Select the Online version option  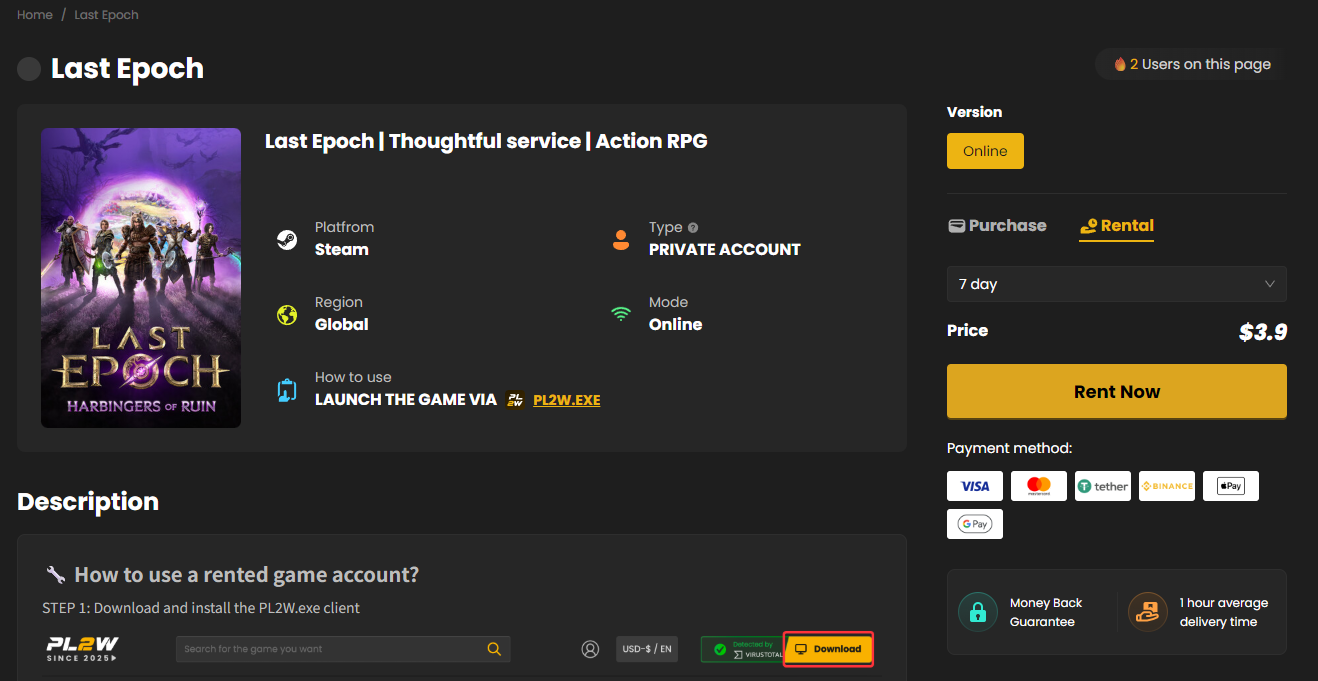pos(985,151)
